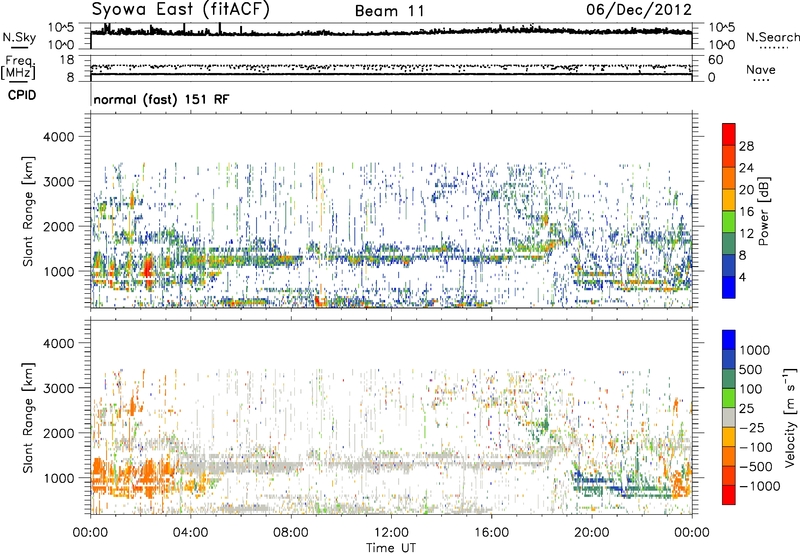Click the '-100' label on velocity colorbar
The height and width of the screenshot is (554, 800).
point(756,447)
